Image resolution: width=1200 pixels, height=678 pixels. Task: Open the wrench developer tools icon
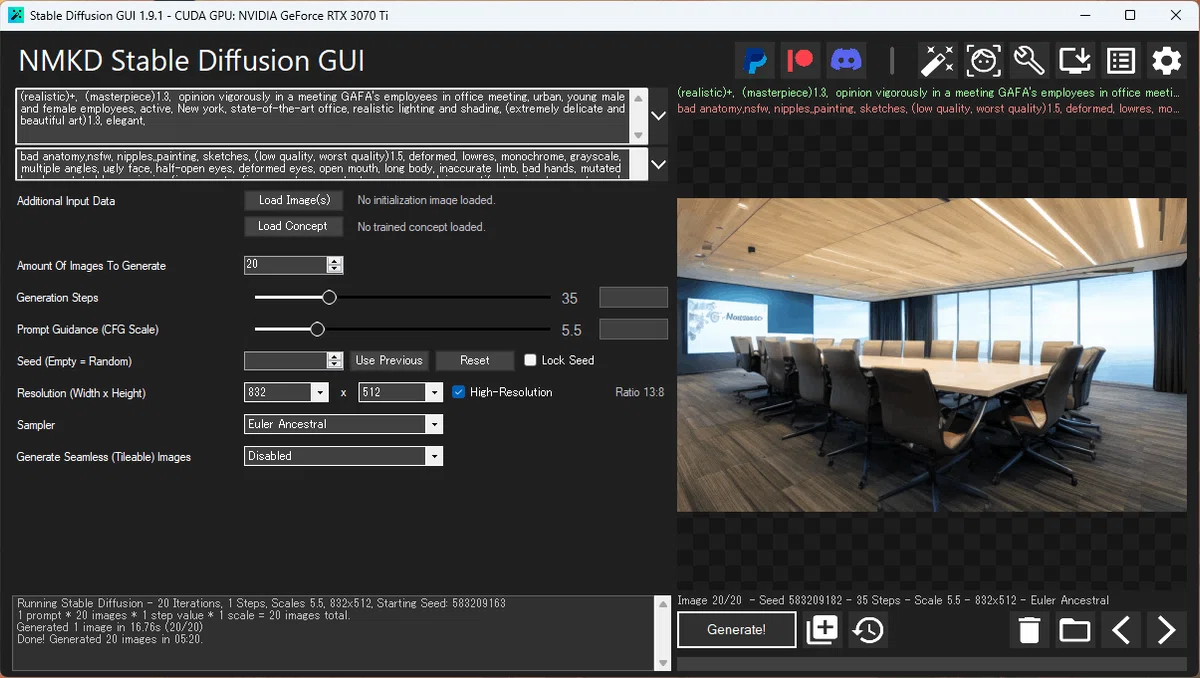click(x=1029, y=61)
